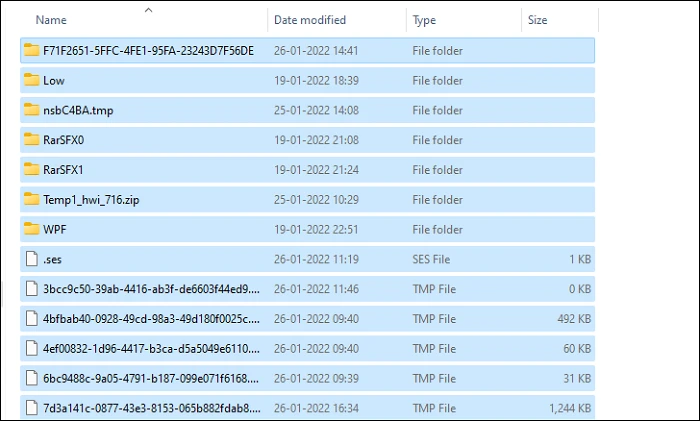Select the 6bc9488c-9a05-4791 file name
Image resolution: width=700 pixels, height=421 pixels.
pos(151,379)
